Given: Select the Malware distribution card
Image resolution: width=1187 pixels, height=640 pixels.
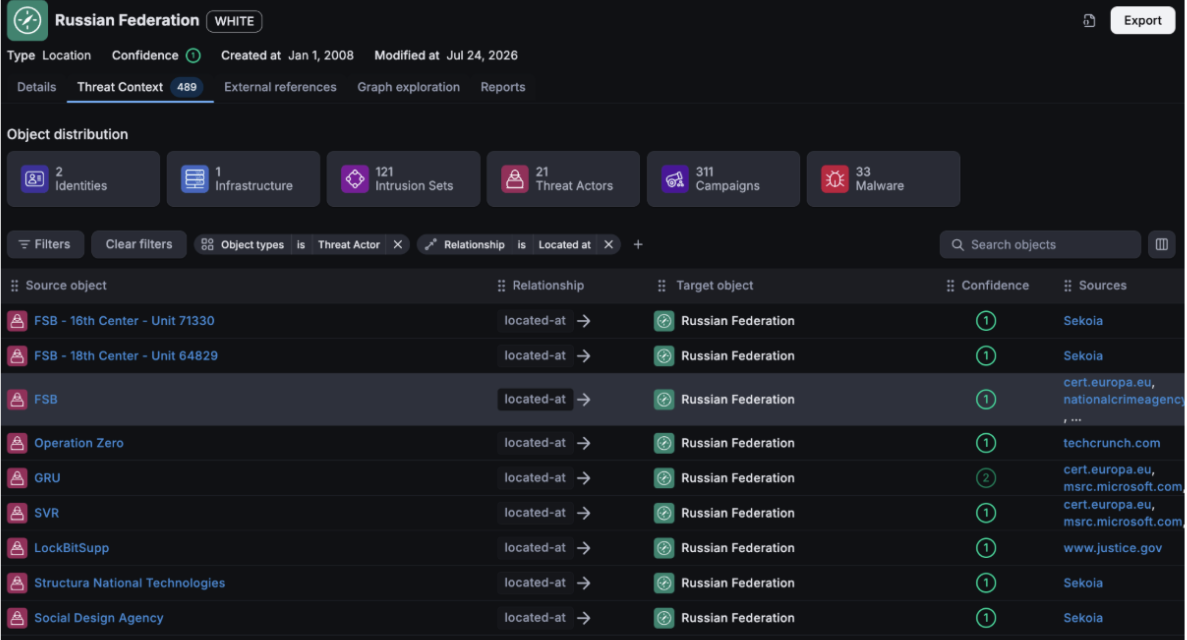Looking at the screenshot, I should point(883,179).
